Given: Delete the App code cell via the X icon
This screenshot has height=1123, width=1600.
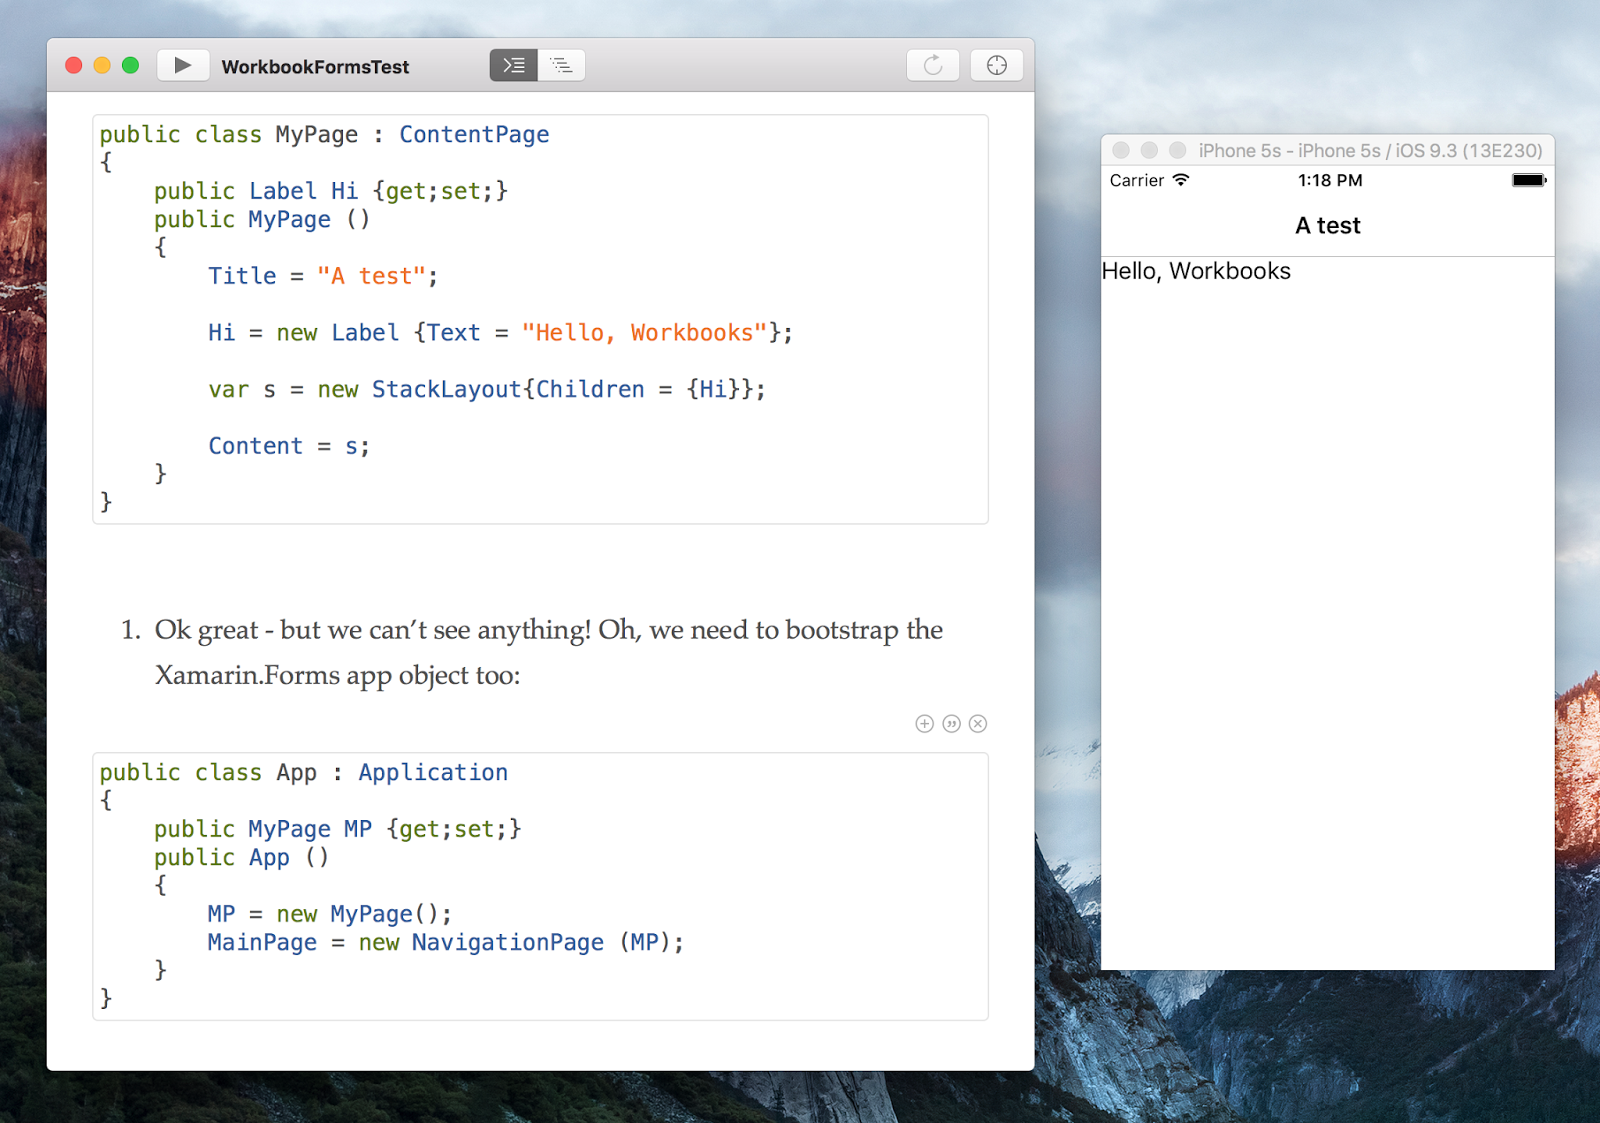Looking at the screenshot, I should pos(977,723).
